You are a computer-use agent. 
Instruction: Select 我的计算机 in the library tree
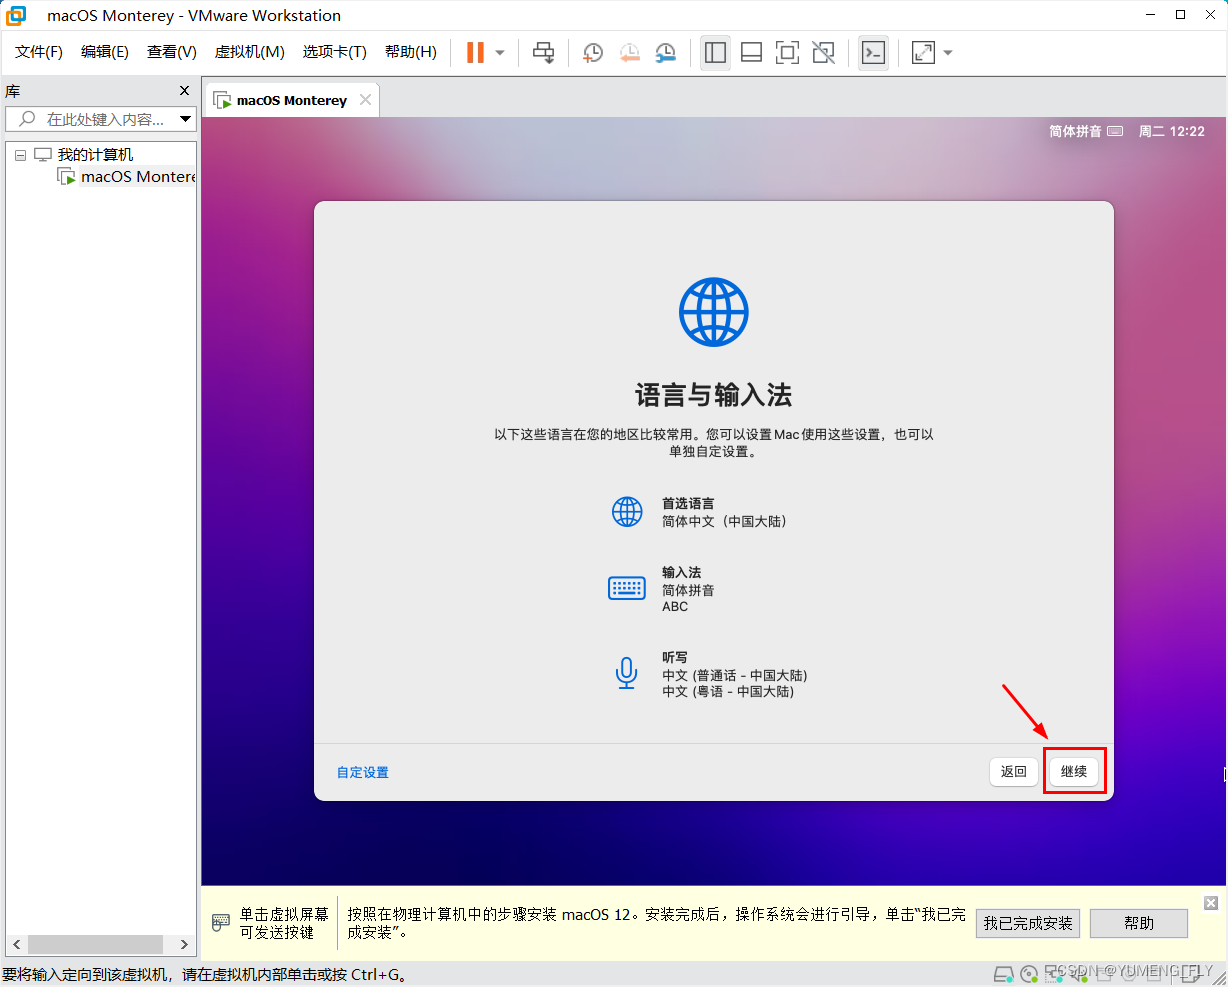(x=95, y=155)
